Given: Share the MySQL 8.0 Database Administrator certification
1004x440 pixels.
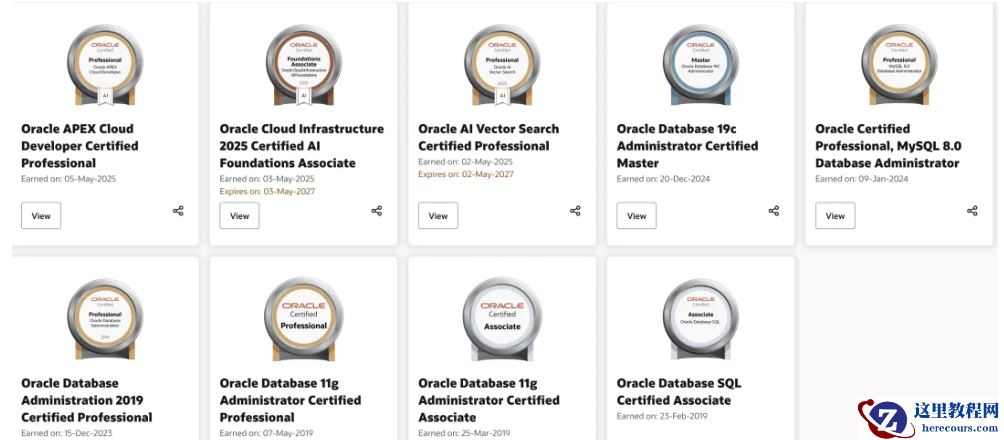Looking at the screenshot, I should click(972, 211).
